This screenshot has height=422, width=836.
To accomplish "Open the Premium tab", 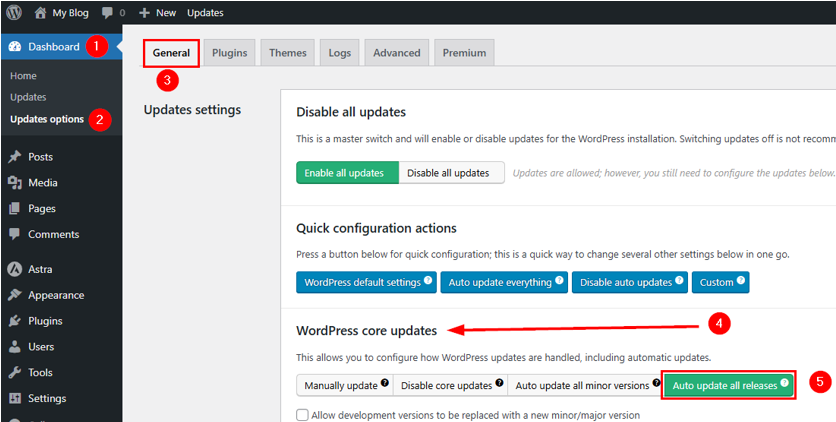I will pyautogui.click(x=464, y=53).
